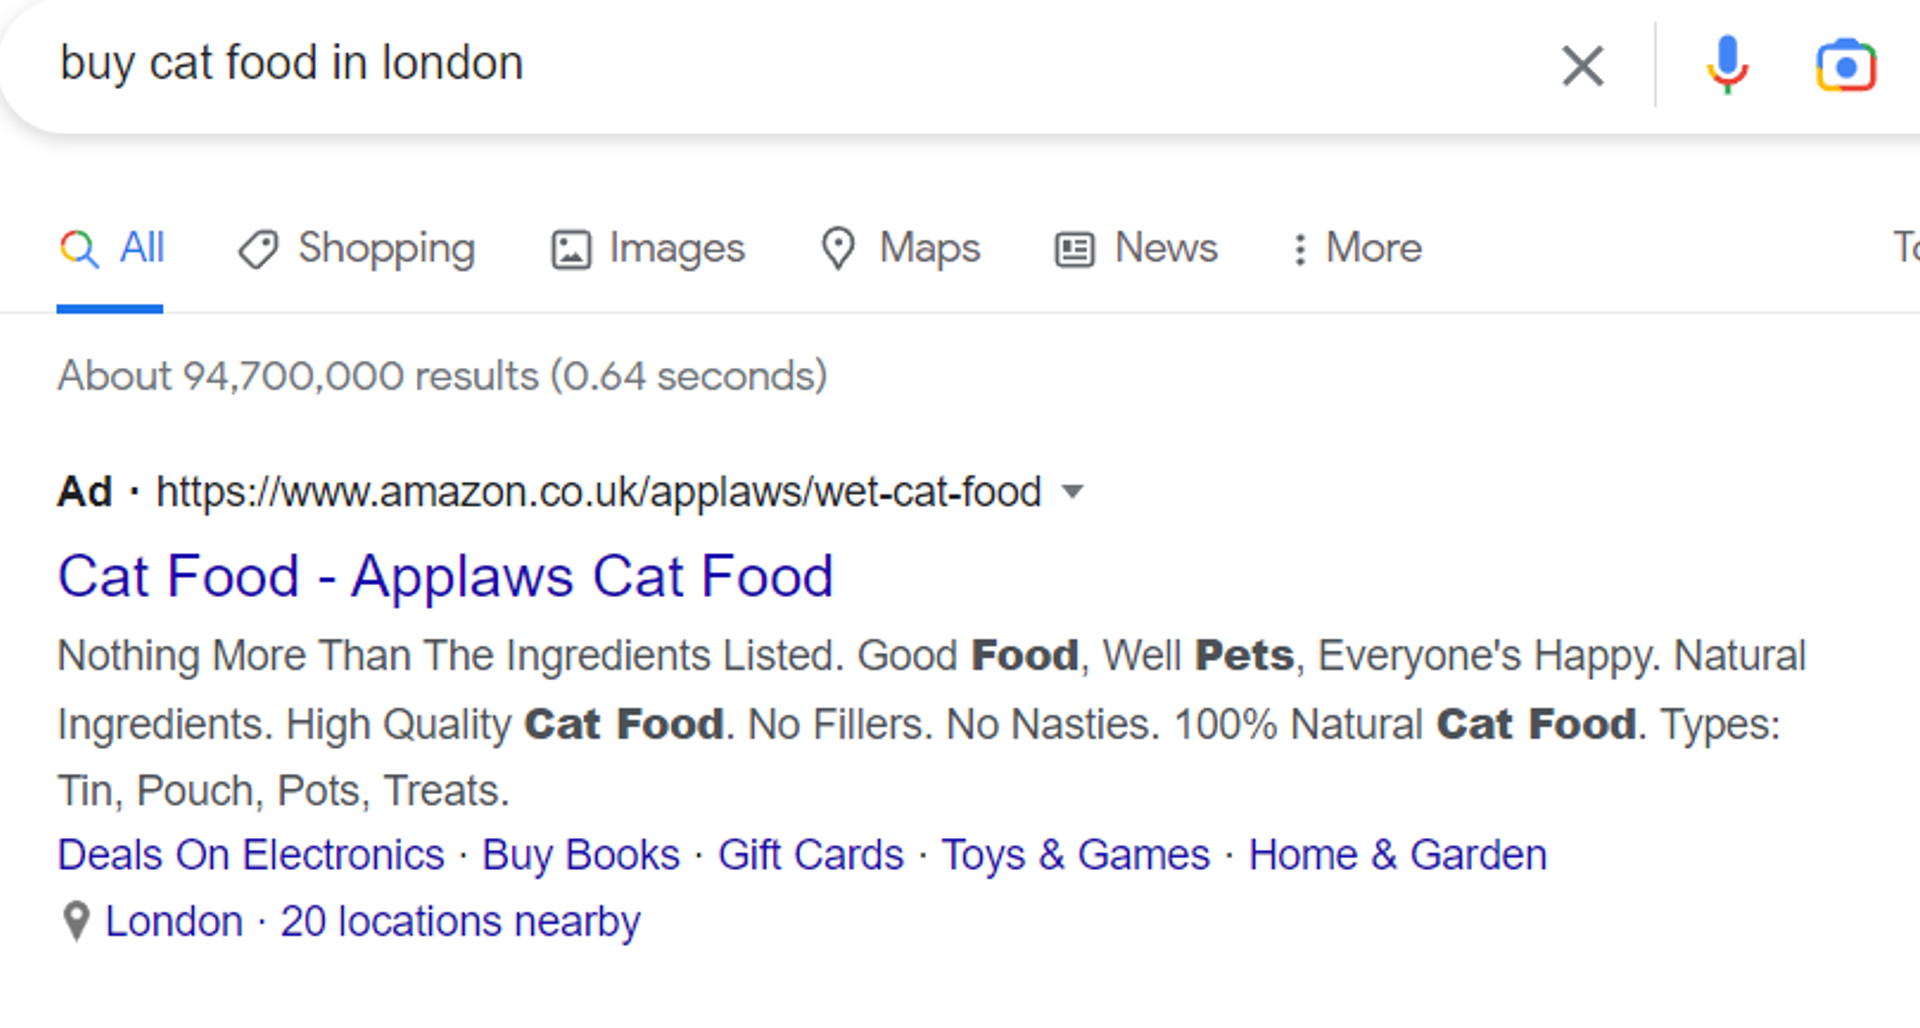Expand the ad URL dropdown arrow
Screen dimensions: 1920x1028
(x=1072, y=491)
